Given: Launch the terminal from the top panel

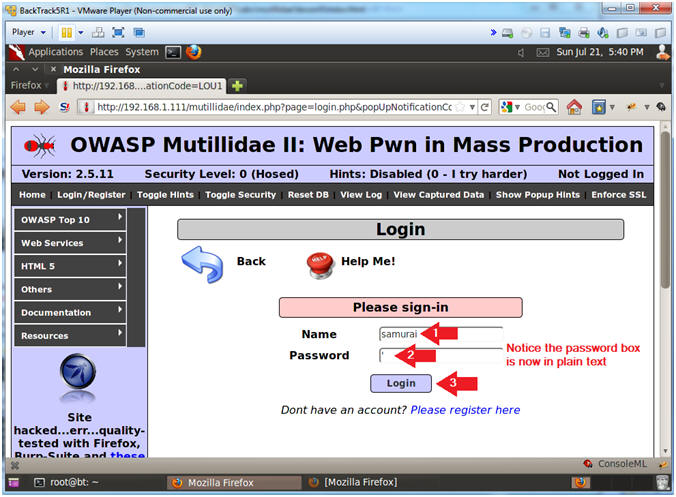Looking at the screenshot, I should point(173,53).
